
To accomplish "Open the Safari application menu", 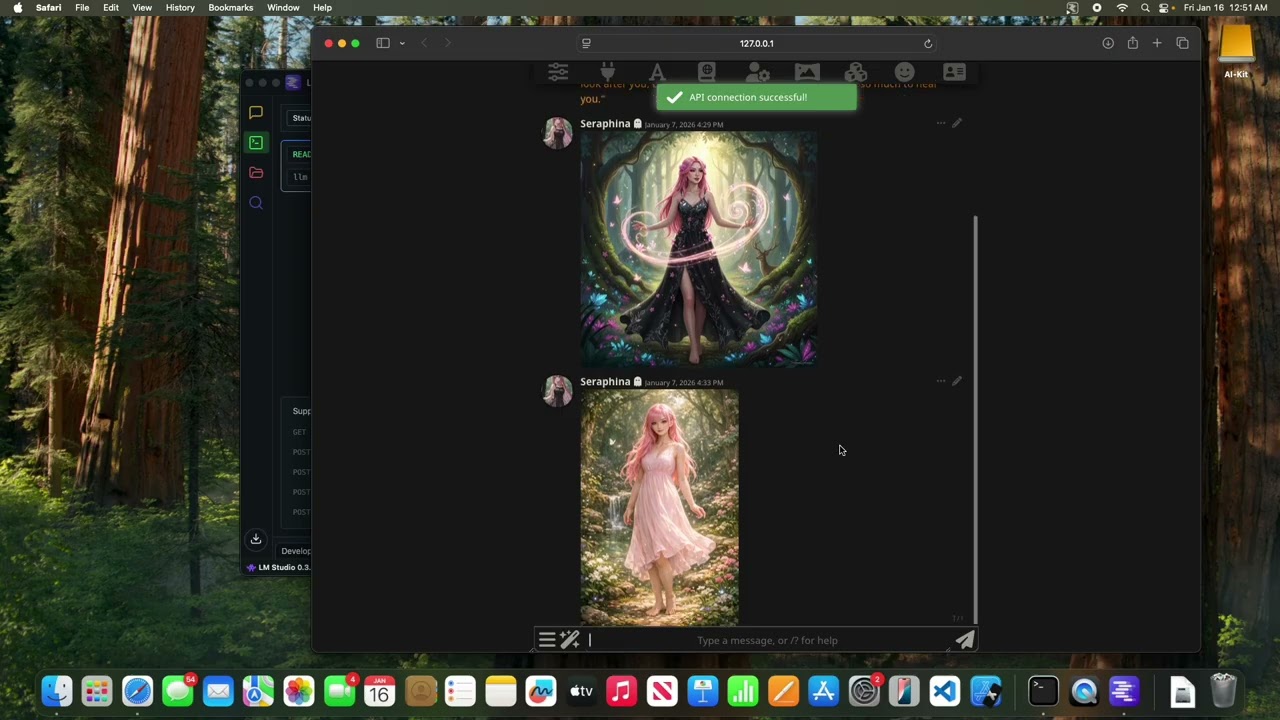I will [48, 8].
